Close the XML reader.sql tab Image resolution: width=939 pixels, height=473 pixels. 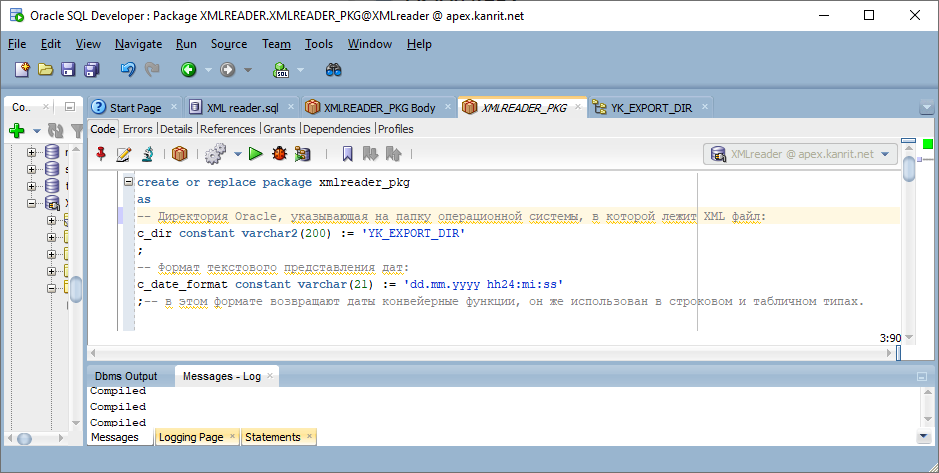(290, 107)
